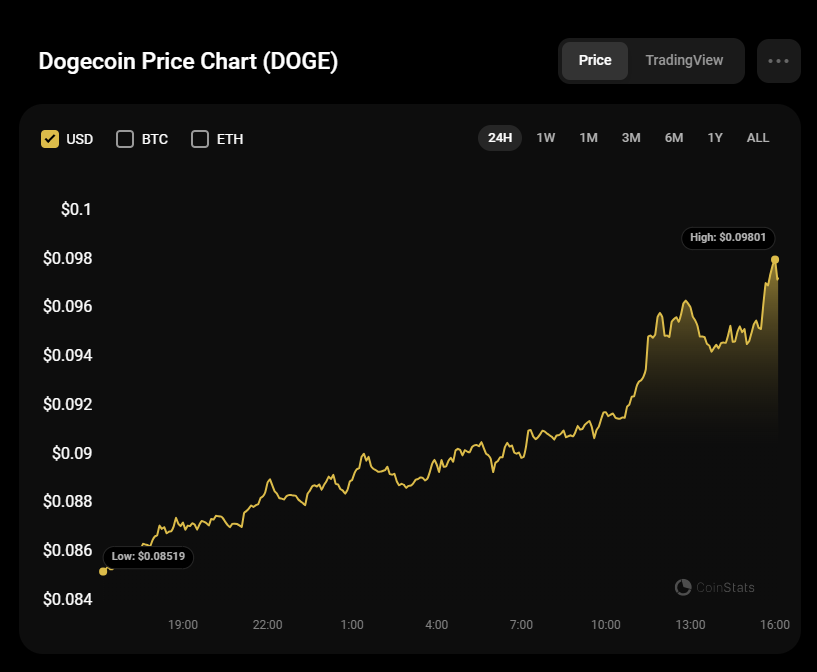Select the 3M time range
The image size is (817, 672).
click(631, 138)
